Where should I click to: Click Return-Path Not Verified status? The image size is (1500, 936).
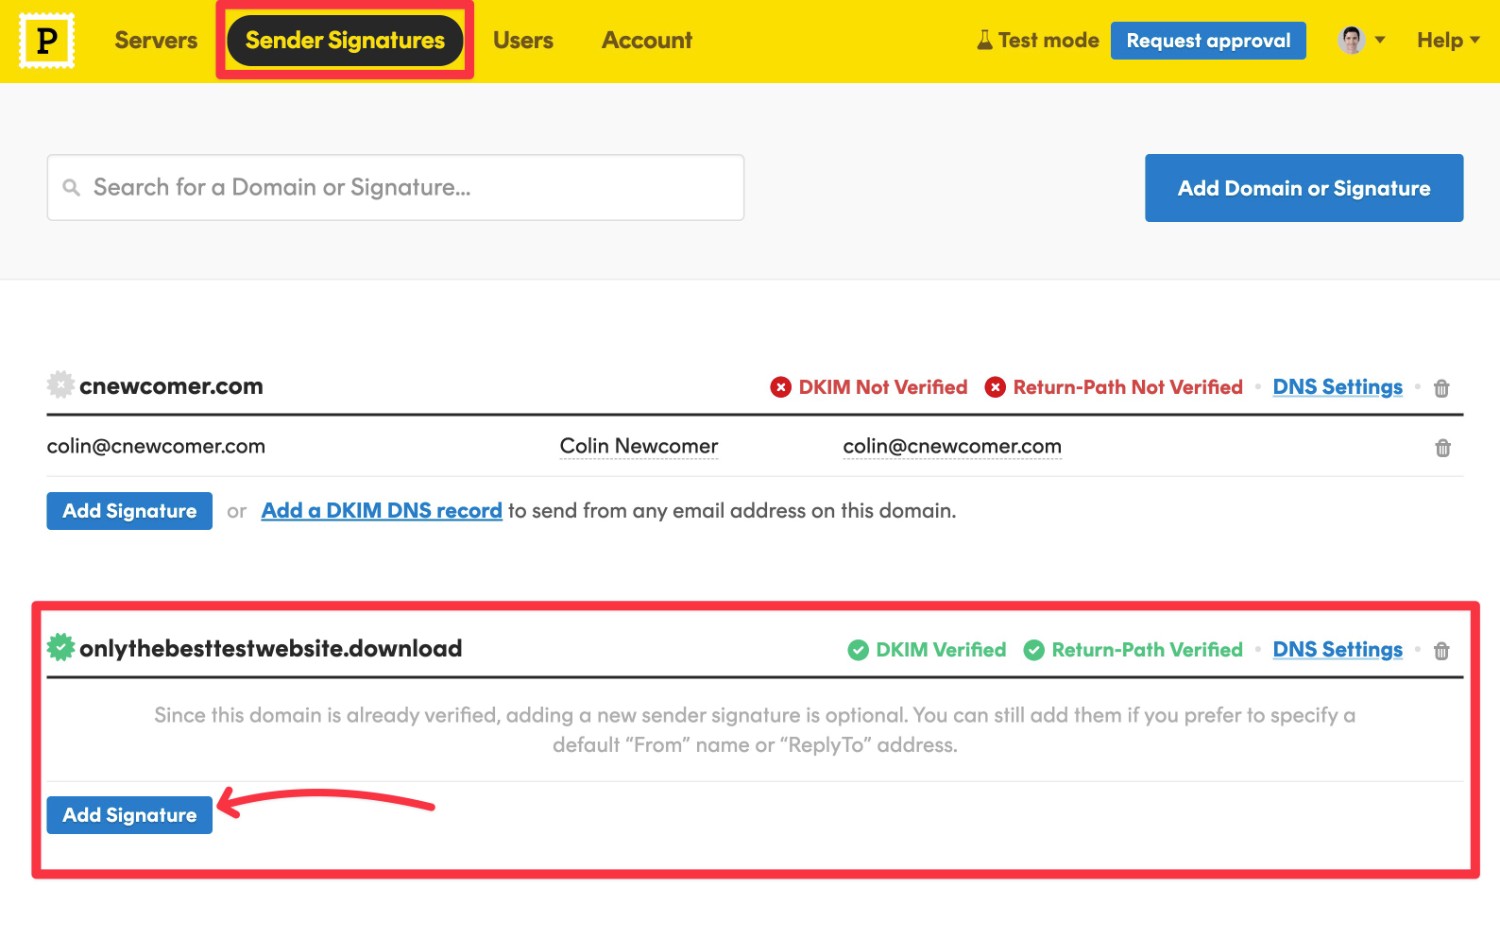click(x=1114, y=387)
